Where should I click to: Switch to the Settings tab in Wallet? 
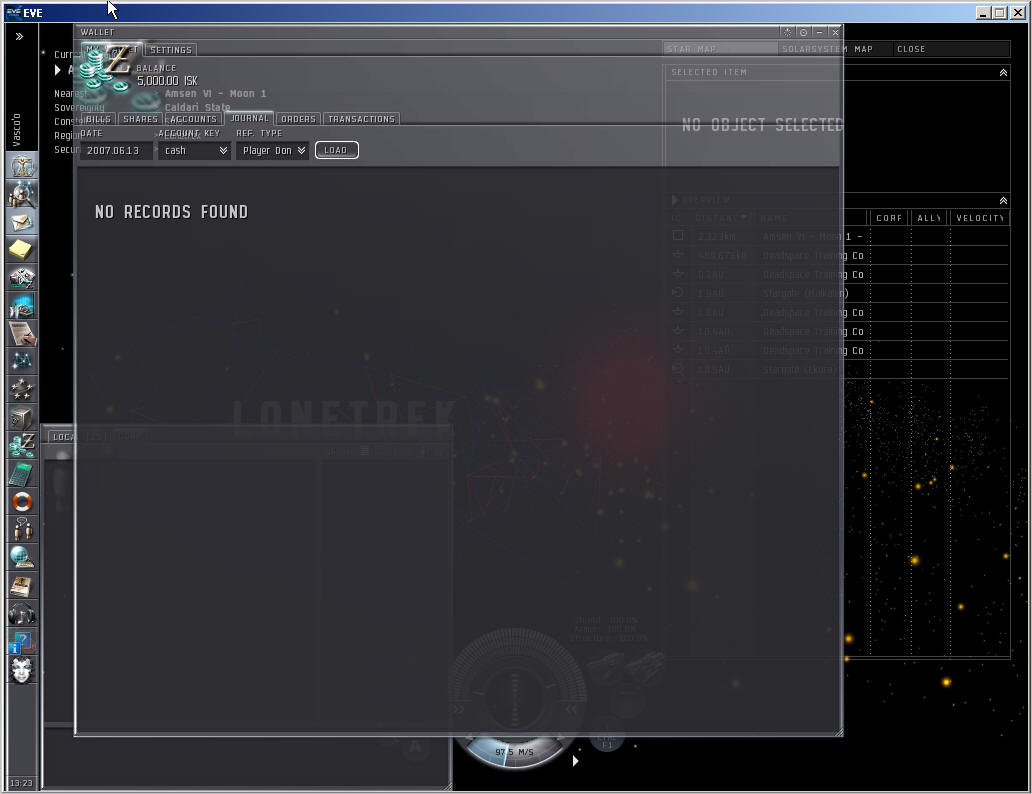[170, 50]
